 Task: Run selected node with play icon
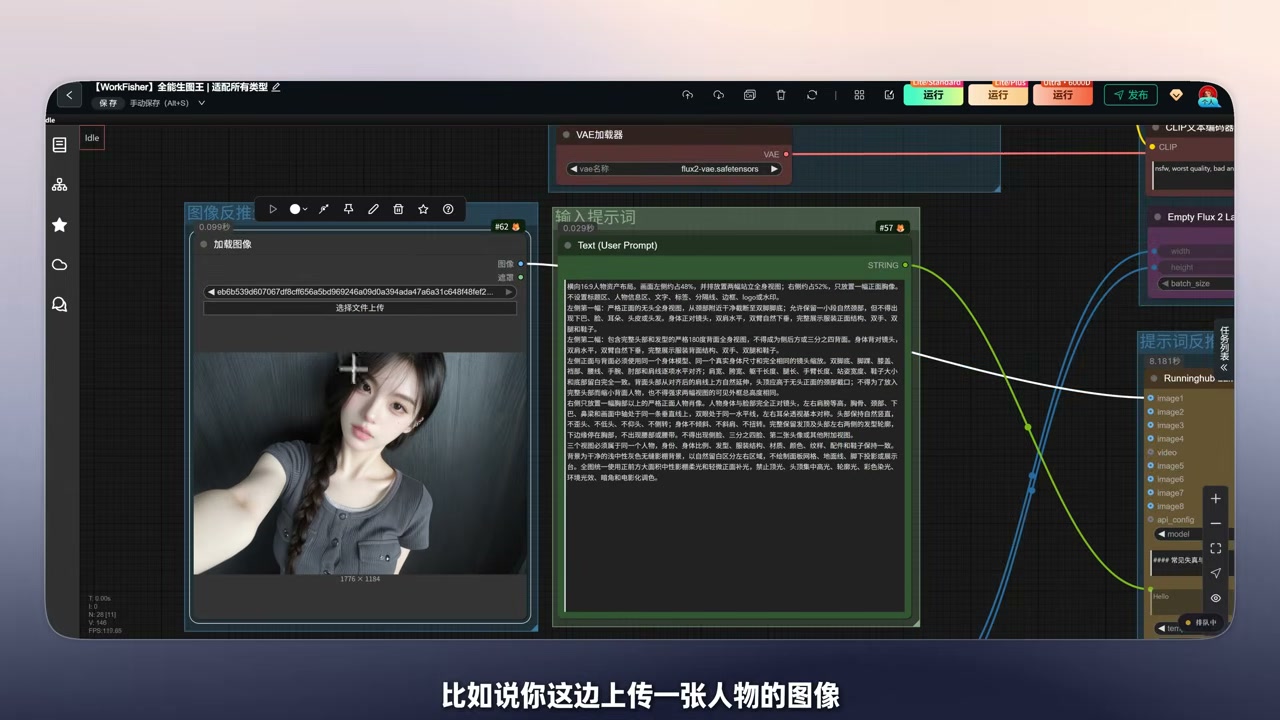coord(273,209)
